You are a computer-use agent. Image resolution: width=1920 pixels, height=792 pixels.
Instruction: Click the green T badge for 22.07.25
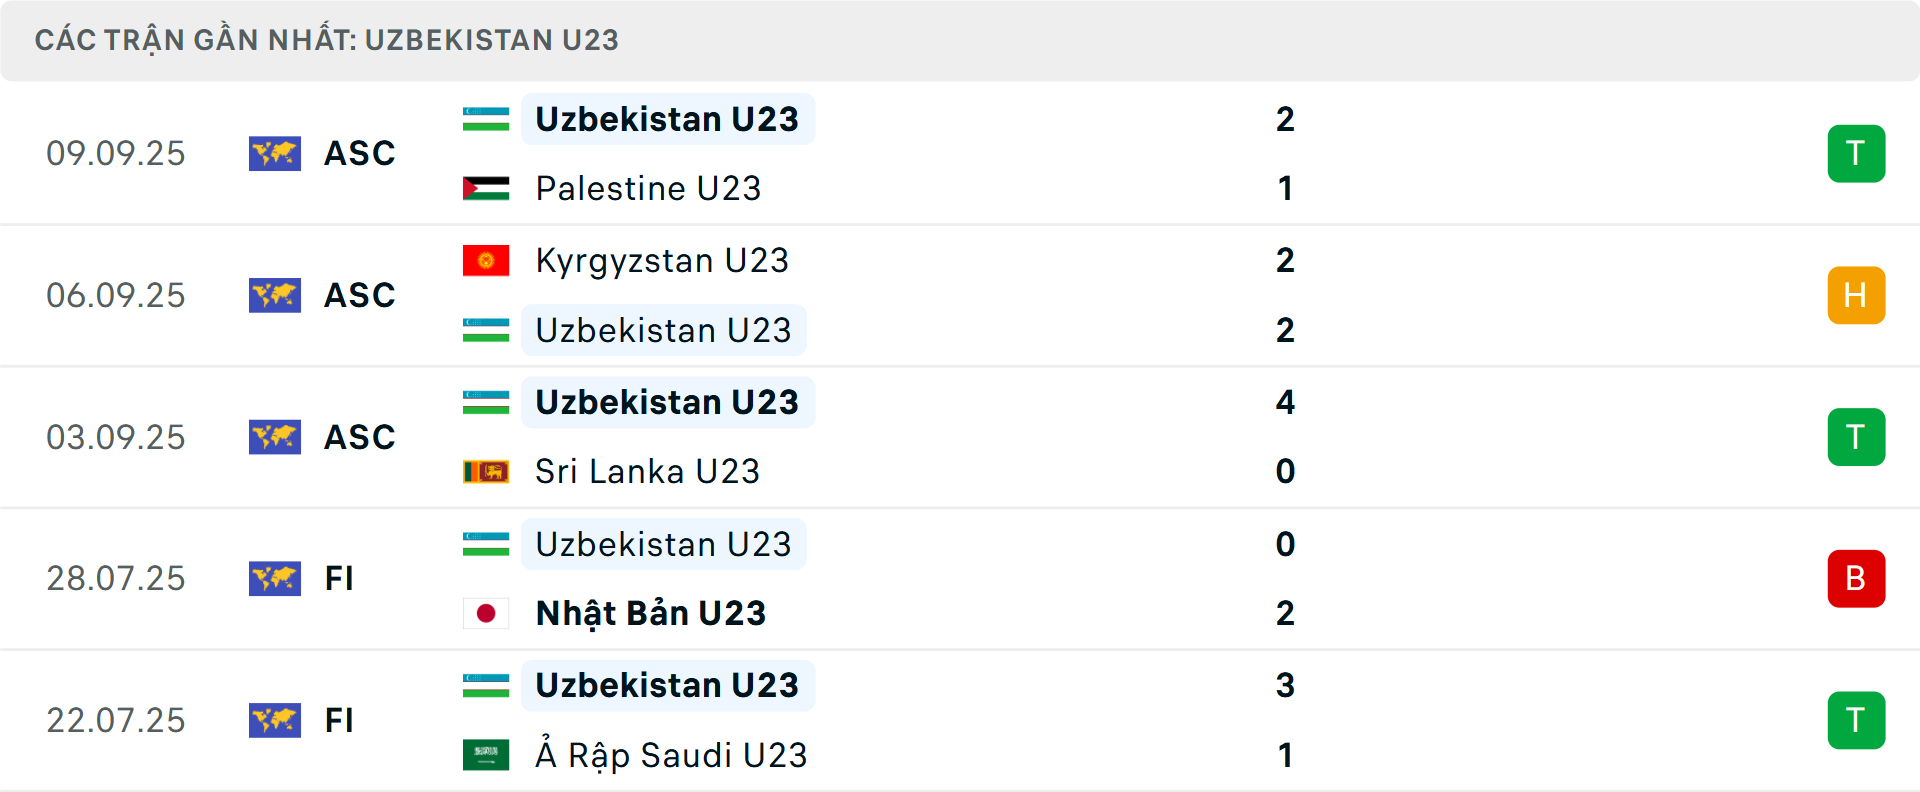(1856, 720)
